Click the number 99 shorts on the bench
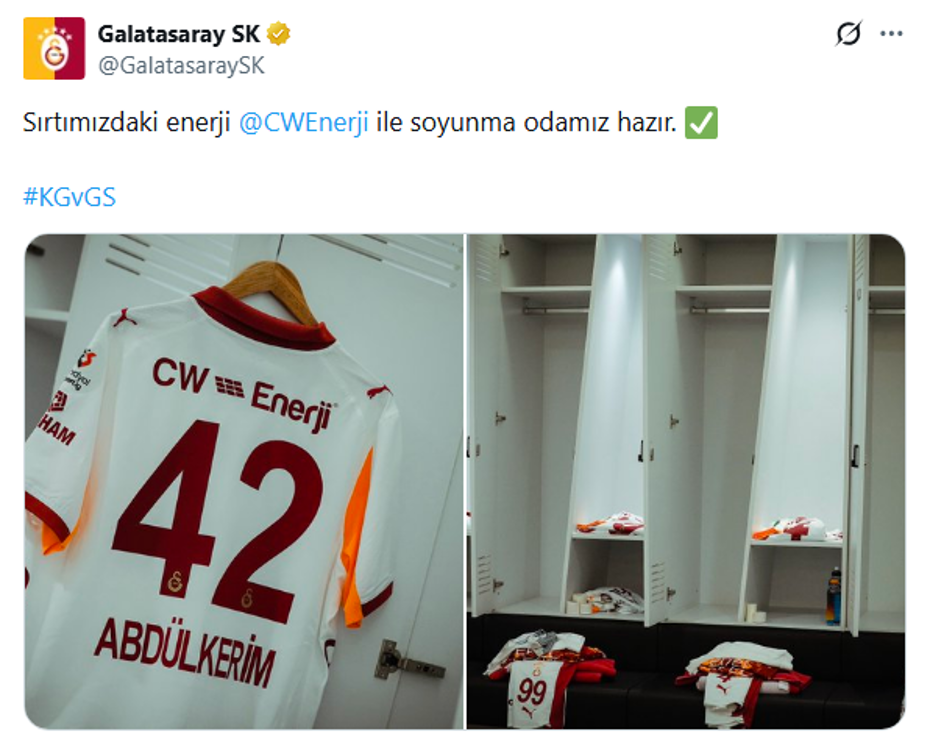Viewport: 930px width, 747px height. coord(531,692)
